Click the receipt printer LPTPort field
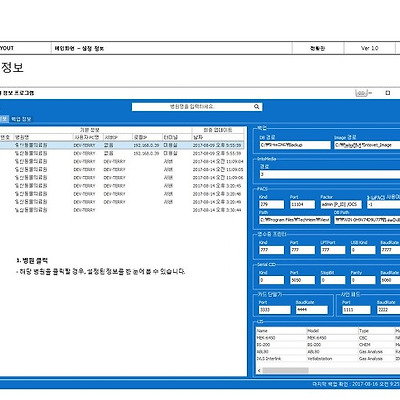 (x=333, y=250)
